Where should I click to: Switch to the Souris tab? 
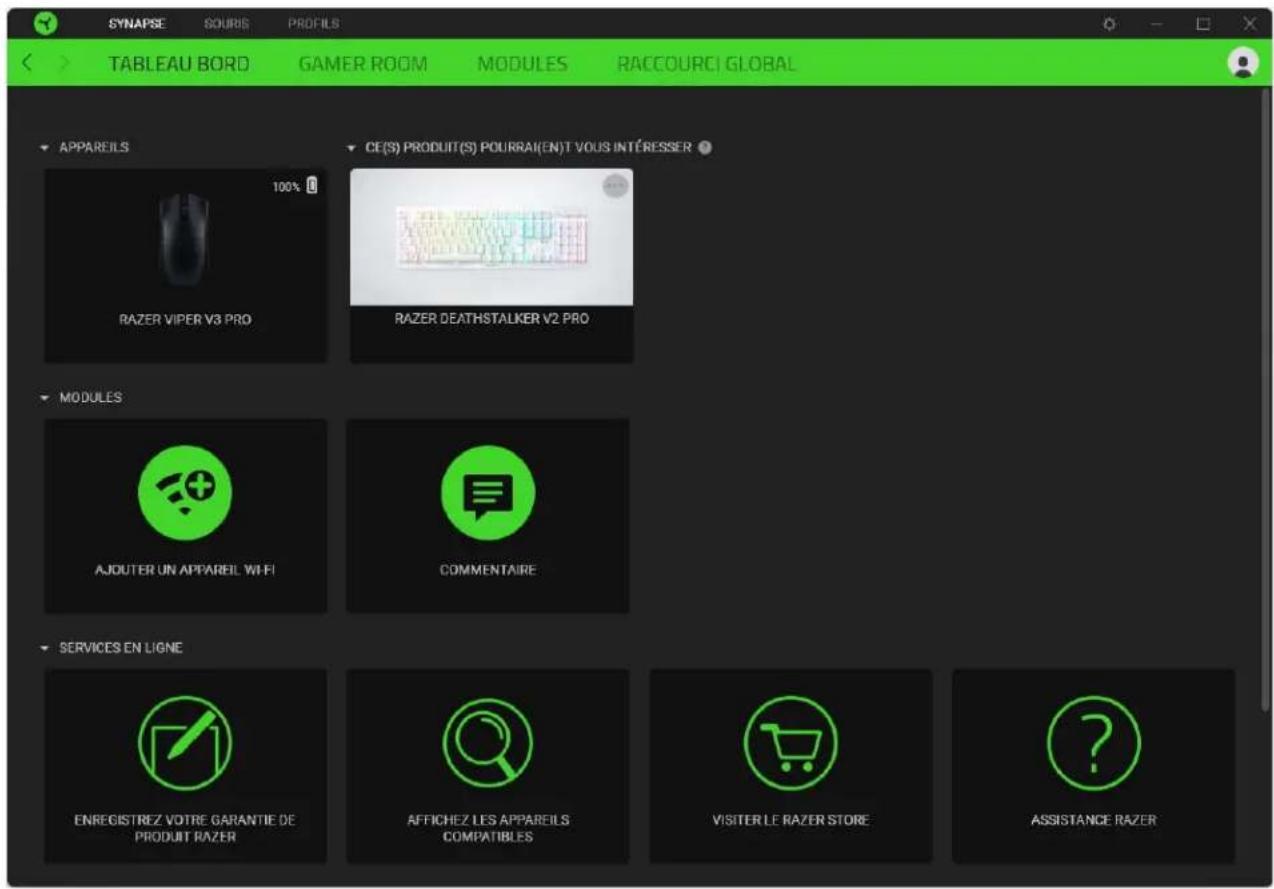click(x=226, y=23)
